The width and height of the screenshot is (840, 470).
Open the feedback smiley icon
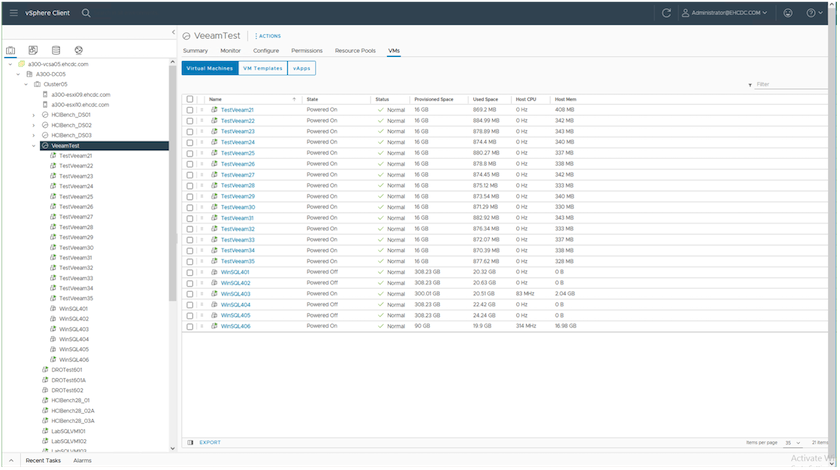(x=788, y=13)
